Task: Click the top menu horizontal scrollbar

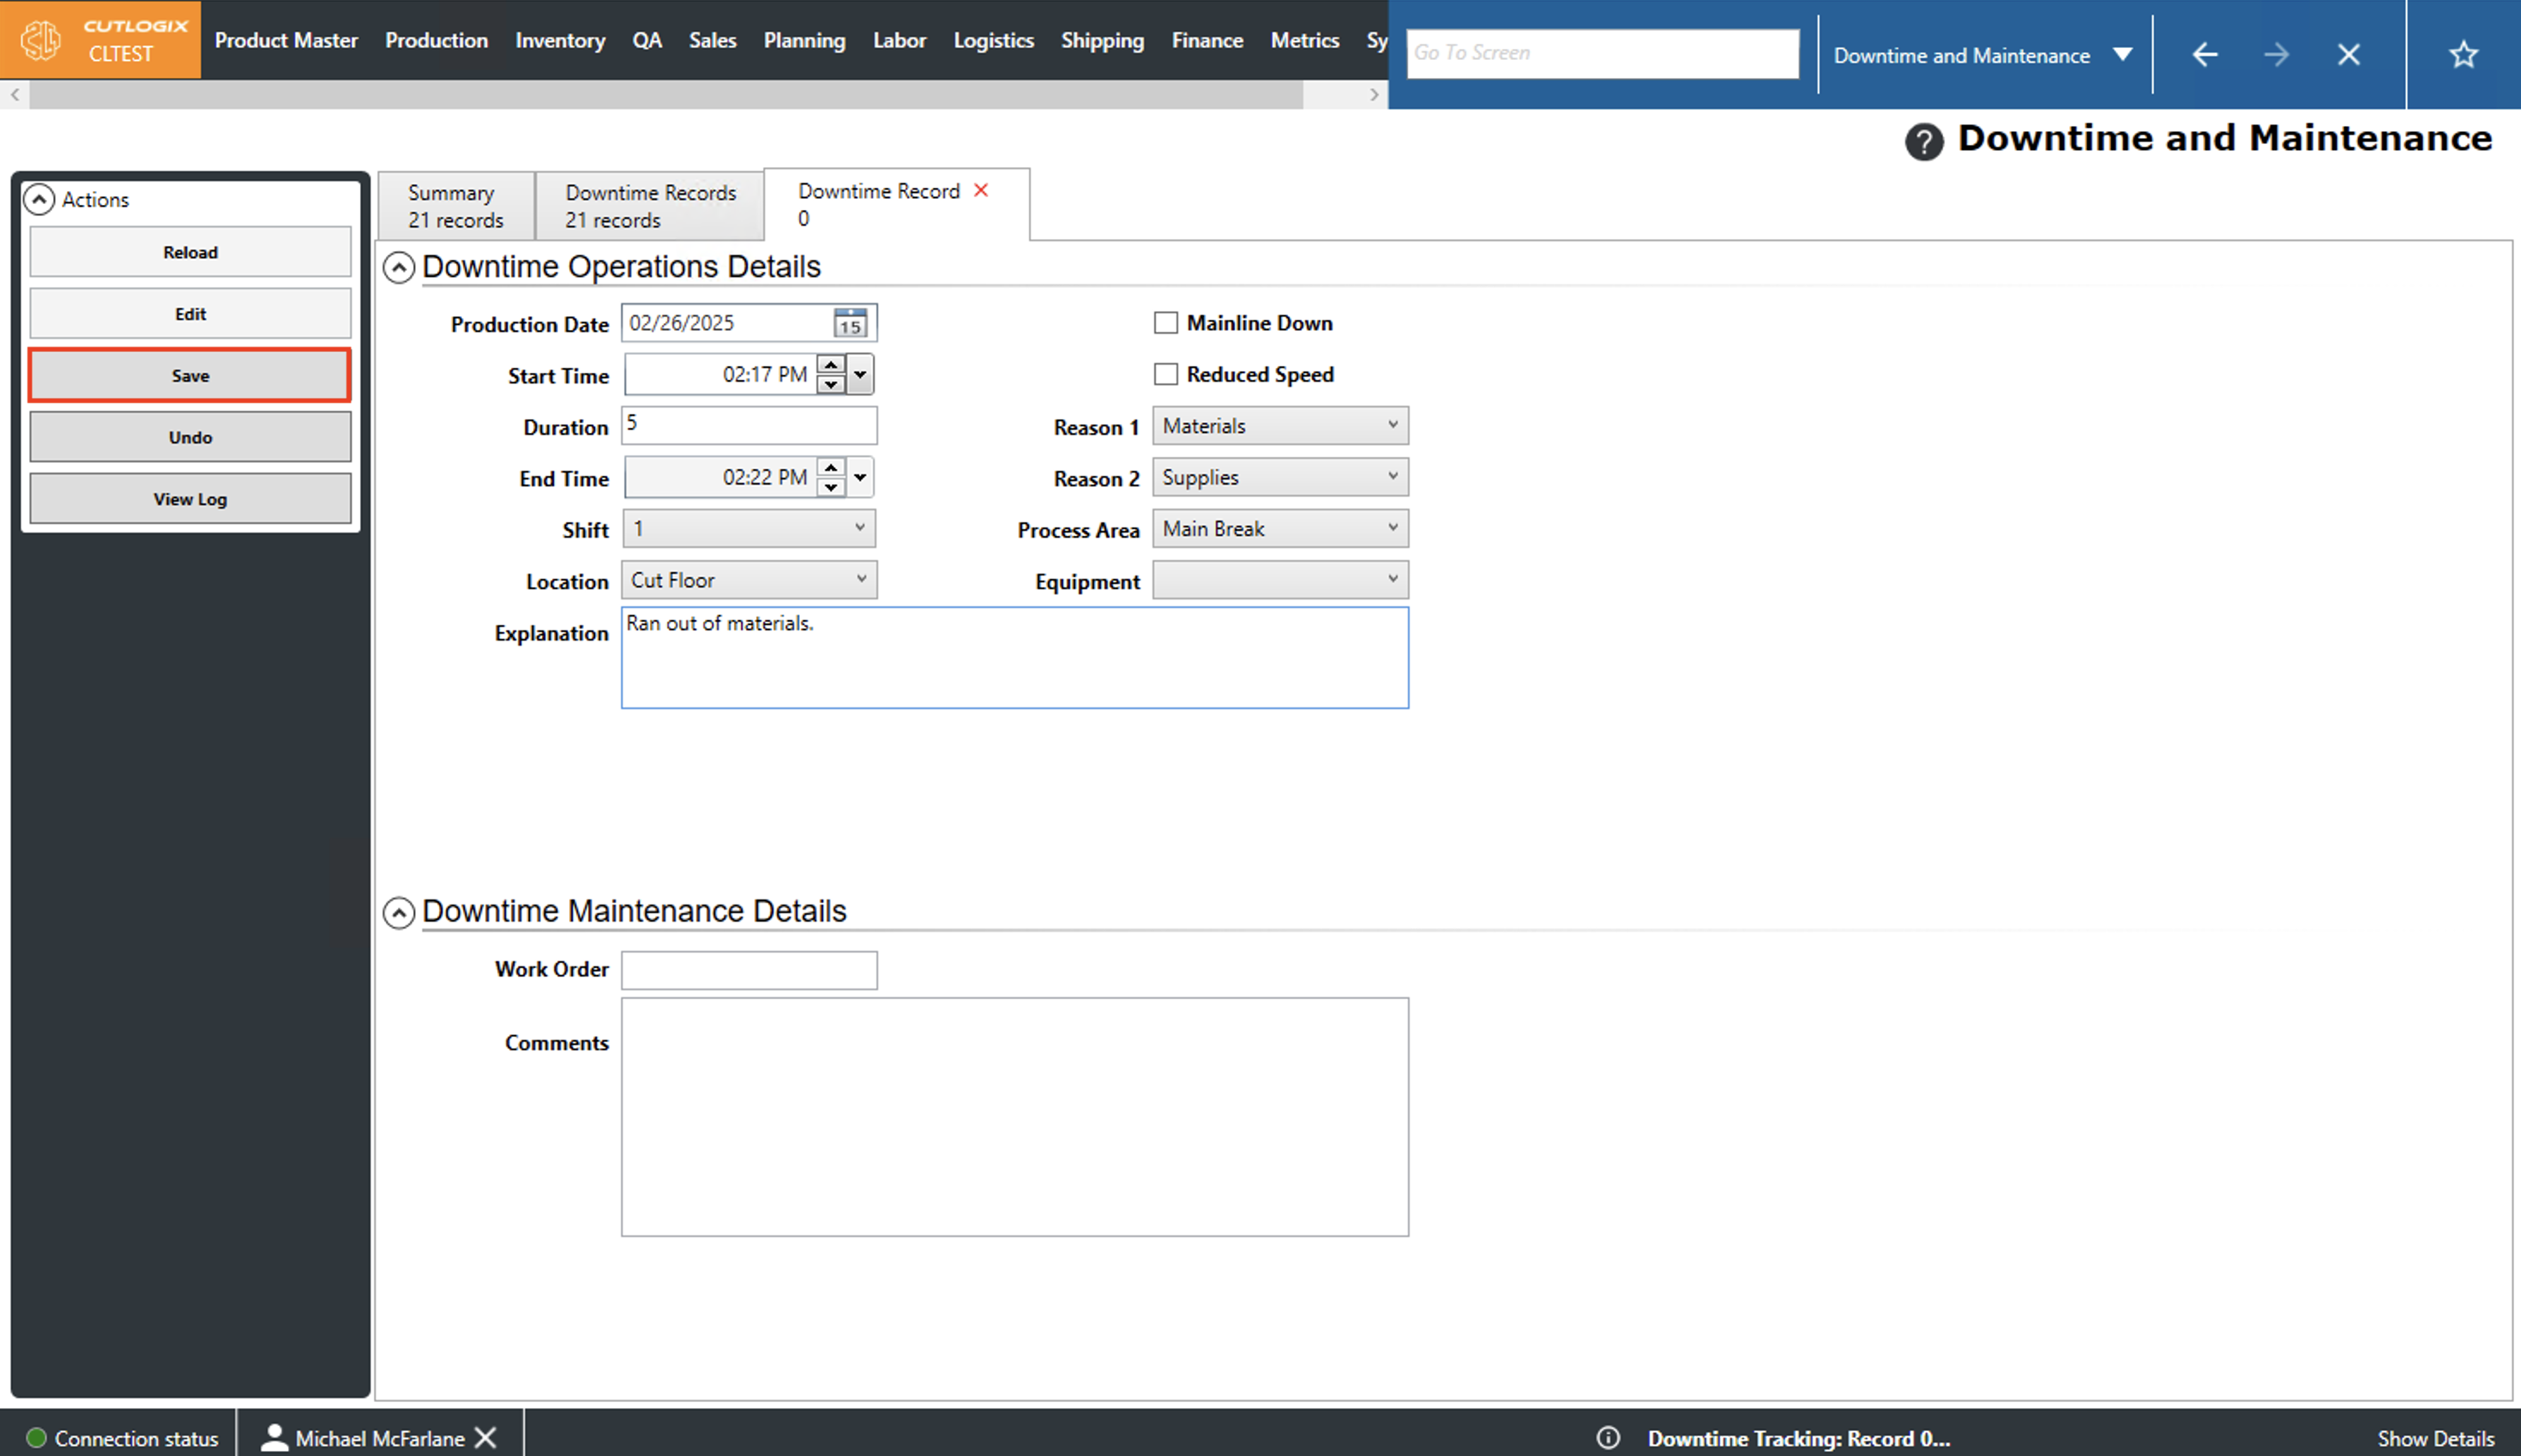Action: click(666, 95)
